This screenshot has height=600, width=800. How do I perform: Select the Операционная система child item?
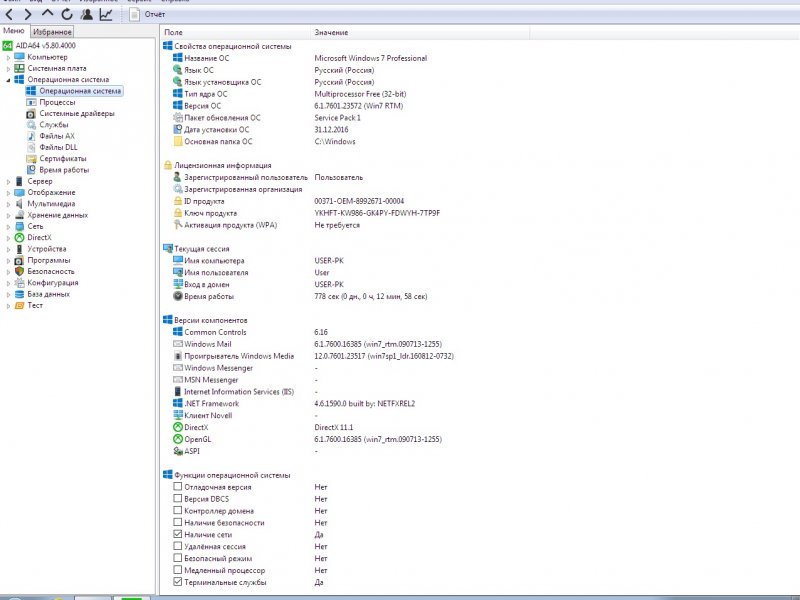74,91
